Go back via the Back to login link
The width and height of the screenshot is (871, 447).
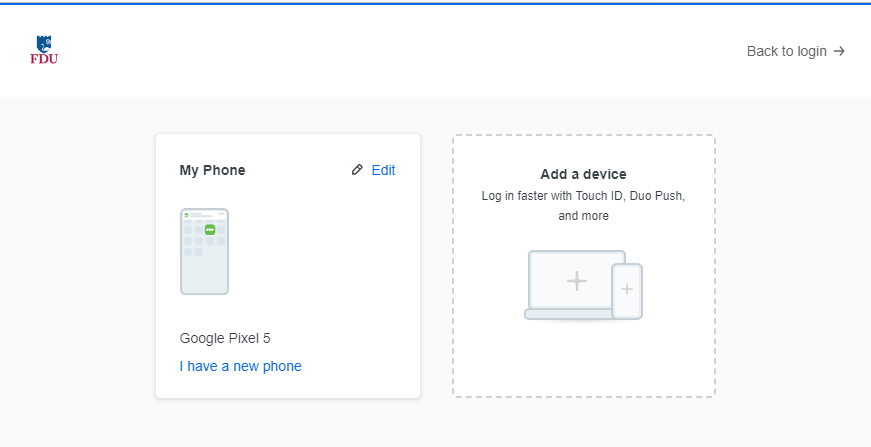point(795,51)
